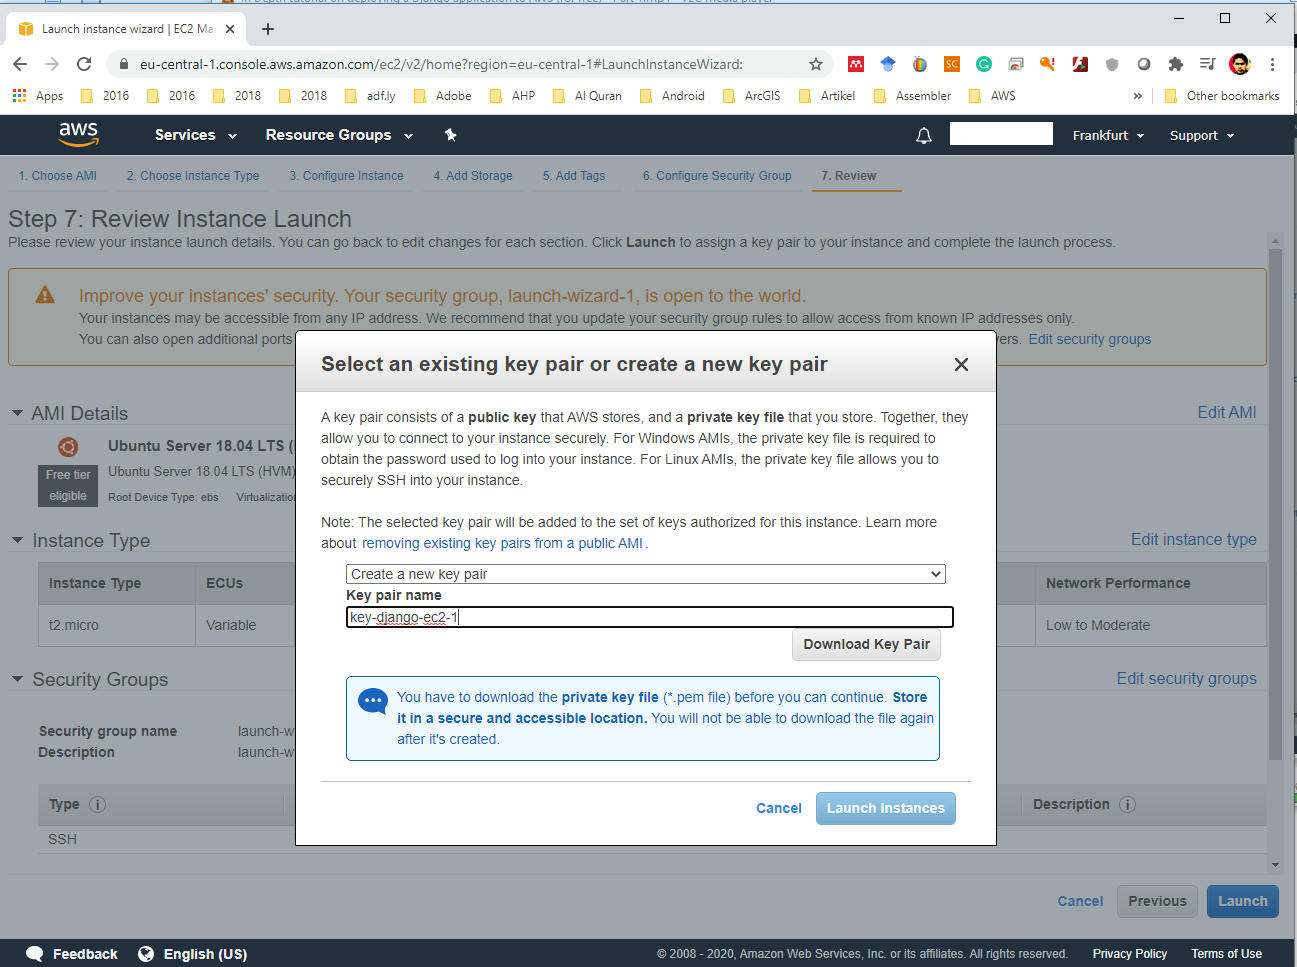The image size is (1297, 967).
Task: Collapse the AMI Details section
Action: (x=17, y=413)
